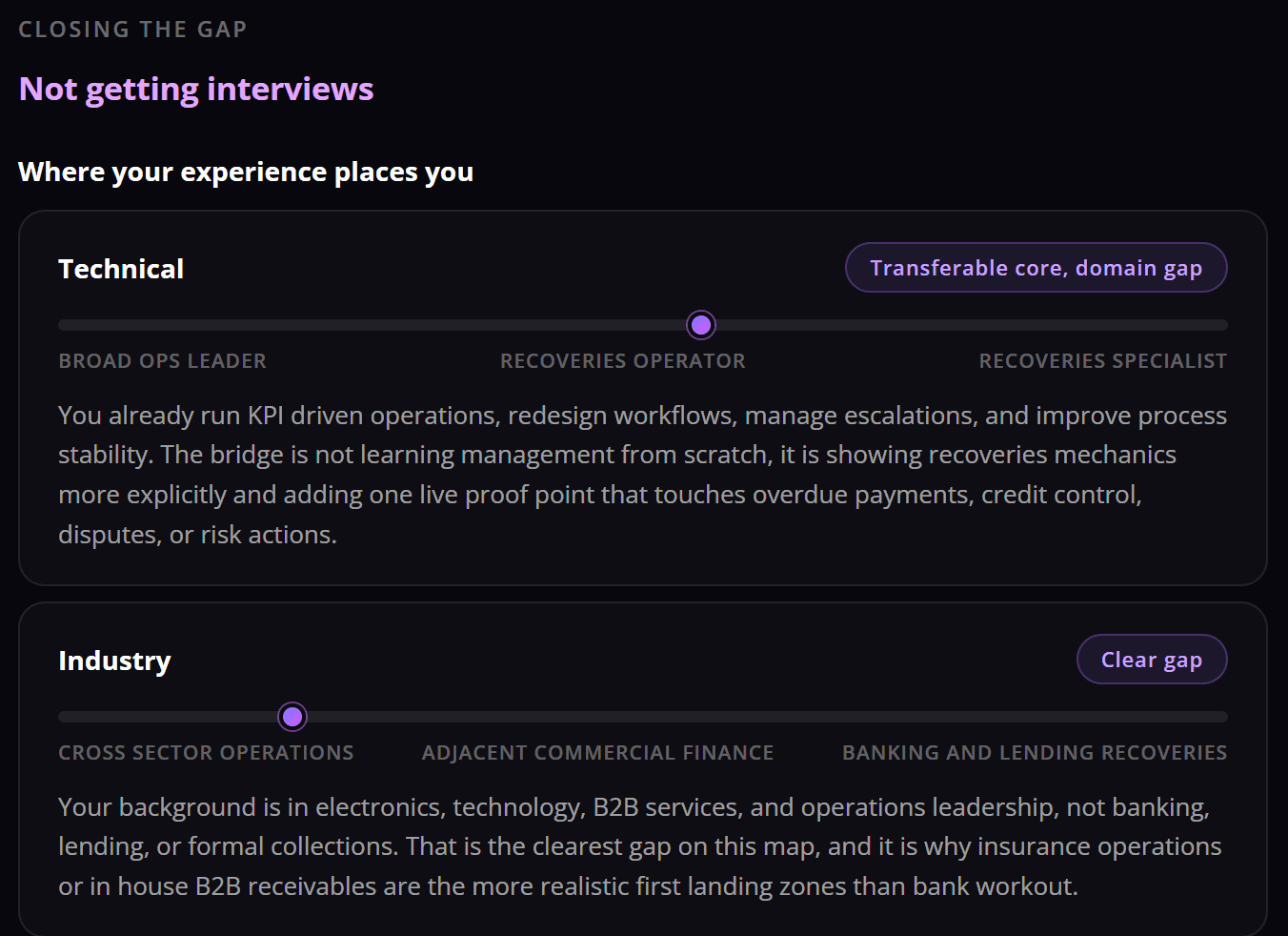The height and width of the screenshot is (936, 1288).
Task: Click the 'Industry' card title
Action: [115, 661]
